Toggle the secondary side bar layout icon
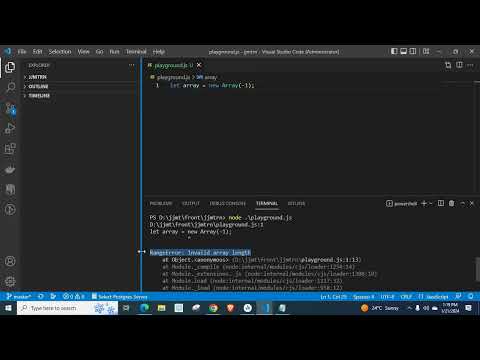The width and height of the screenshot is (480, 360). click(413, 51)
